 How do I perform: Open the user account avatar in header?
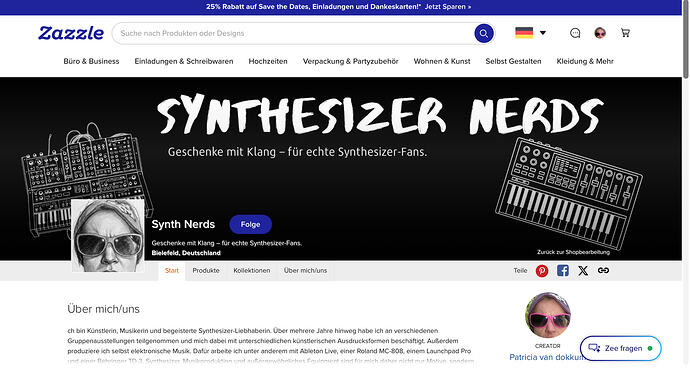(x=600, y=33)
